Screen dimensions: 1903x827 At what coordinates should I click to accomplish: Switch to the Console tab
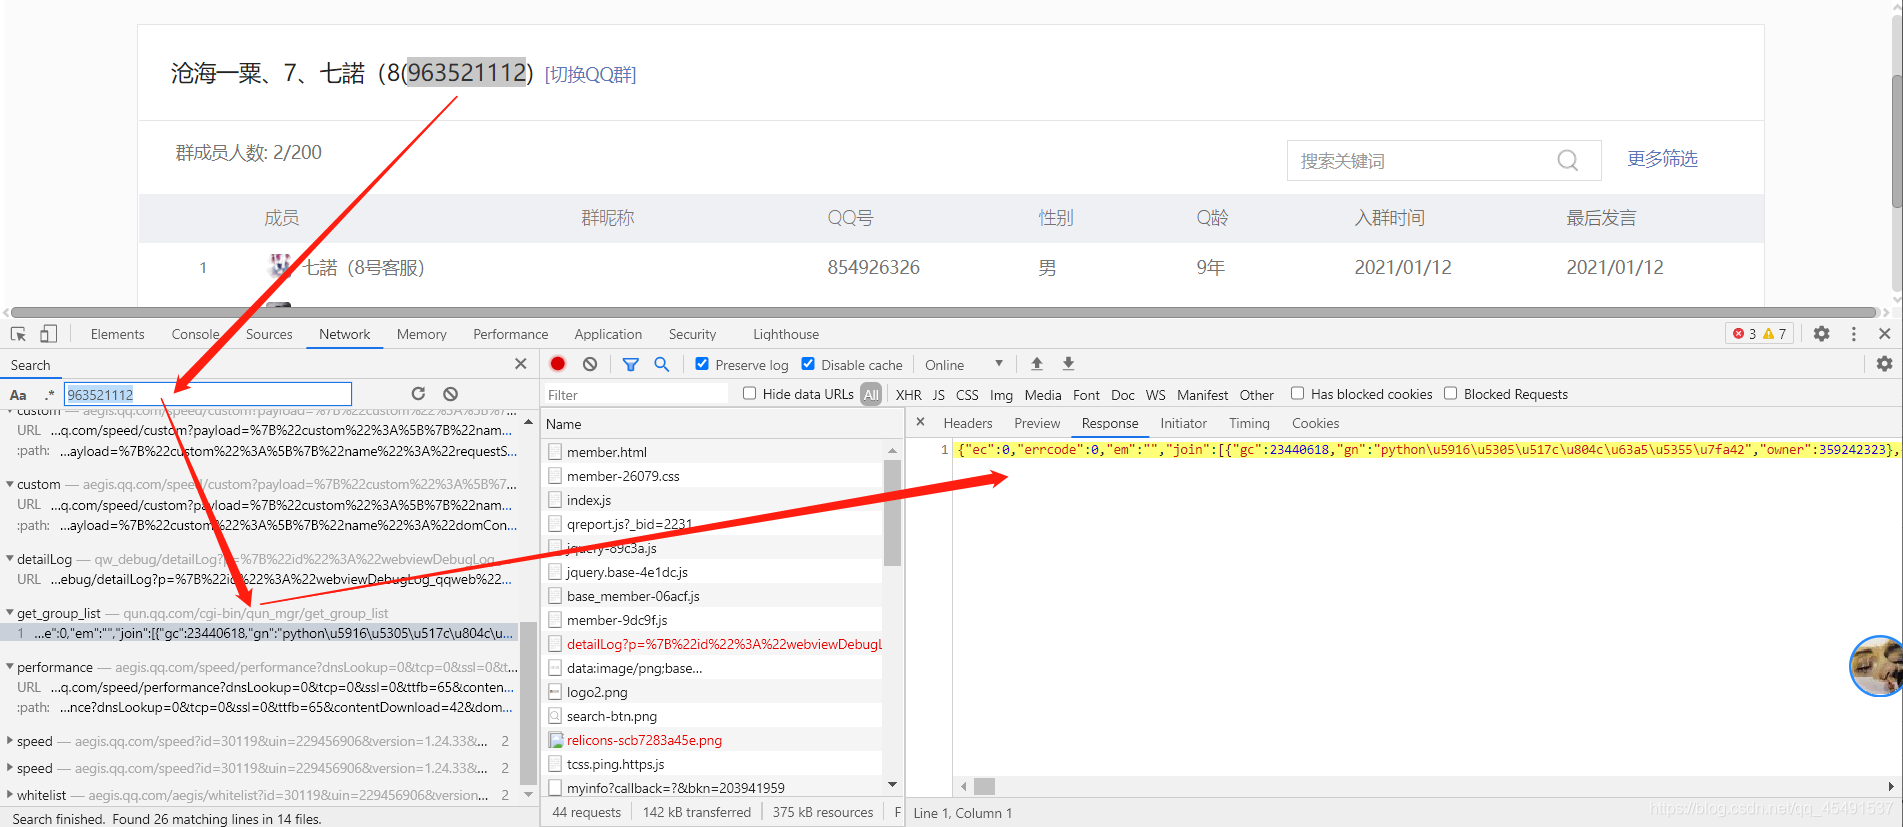[x=195, y=334]
